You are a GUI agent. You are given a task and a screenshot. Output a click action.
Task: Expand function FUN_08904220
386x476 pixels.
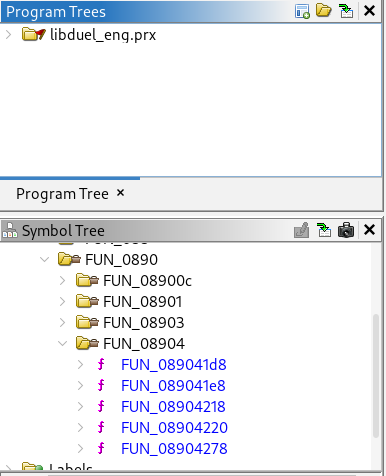point(80,428)
